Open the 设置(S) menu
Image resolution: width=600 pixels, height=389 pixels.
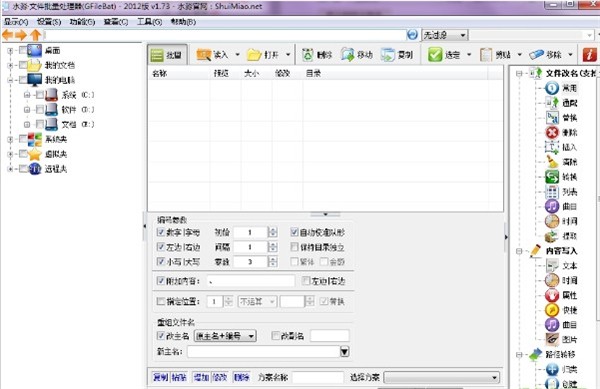pyautogui.click(x=49, y=22)
